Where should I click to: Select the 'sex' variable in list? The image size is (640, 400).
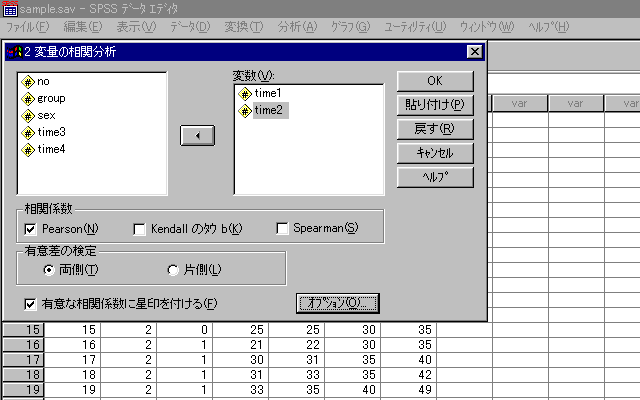coord(46,116)
